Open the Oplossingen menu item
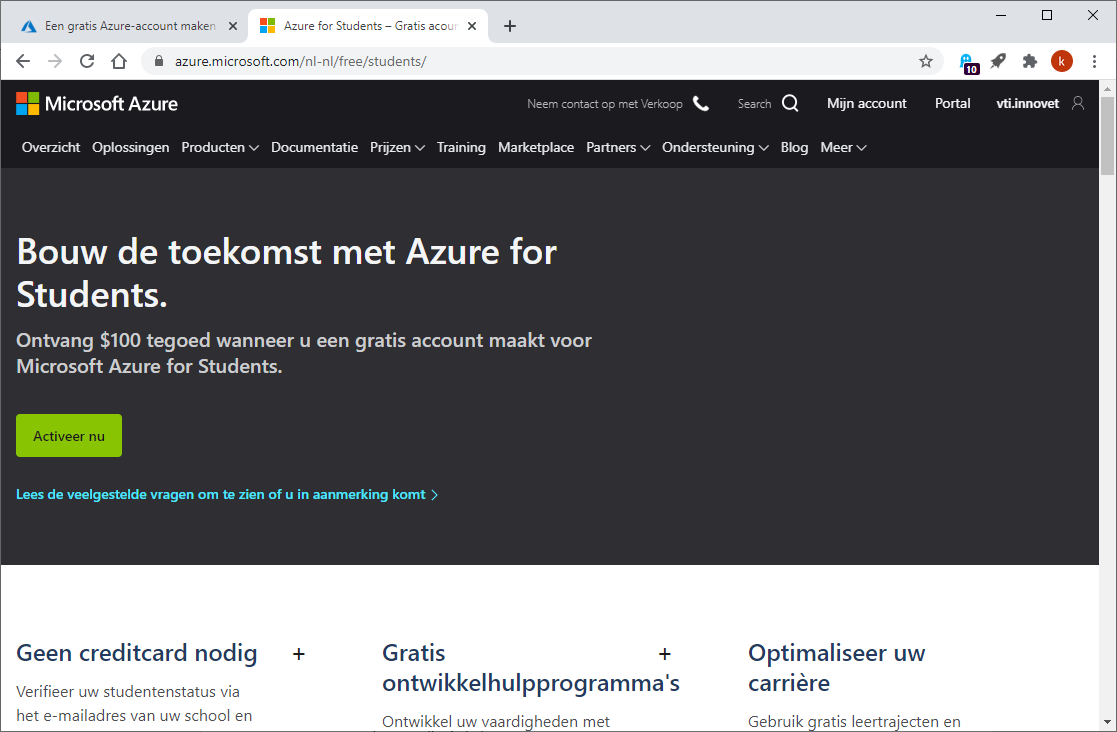This screenshot has width=1117, height=732. (x=131, y=147)
